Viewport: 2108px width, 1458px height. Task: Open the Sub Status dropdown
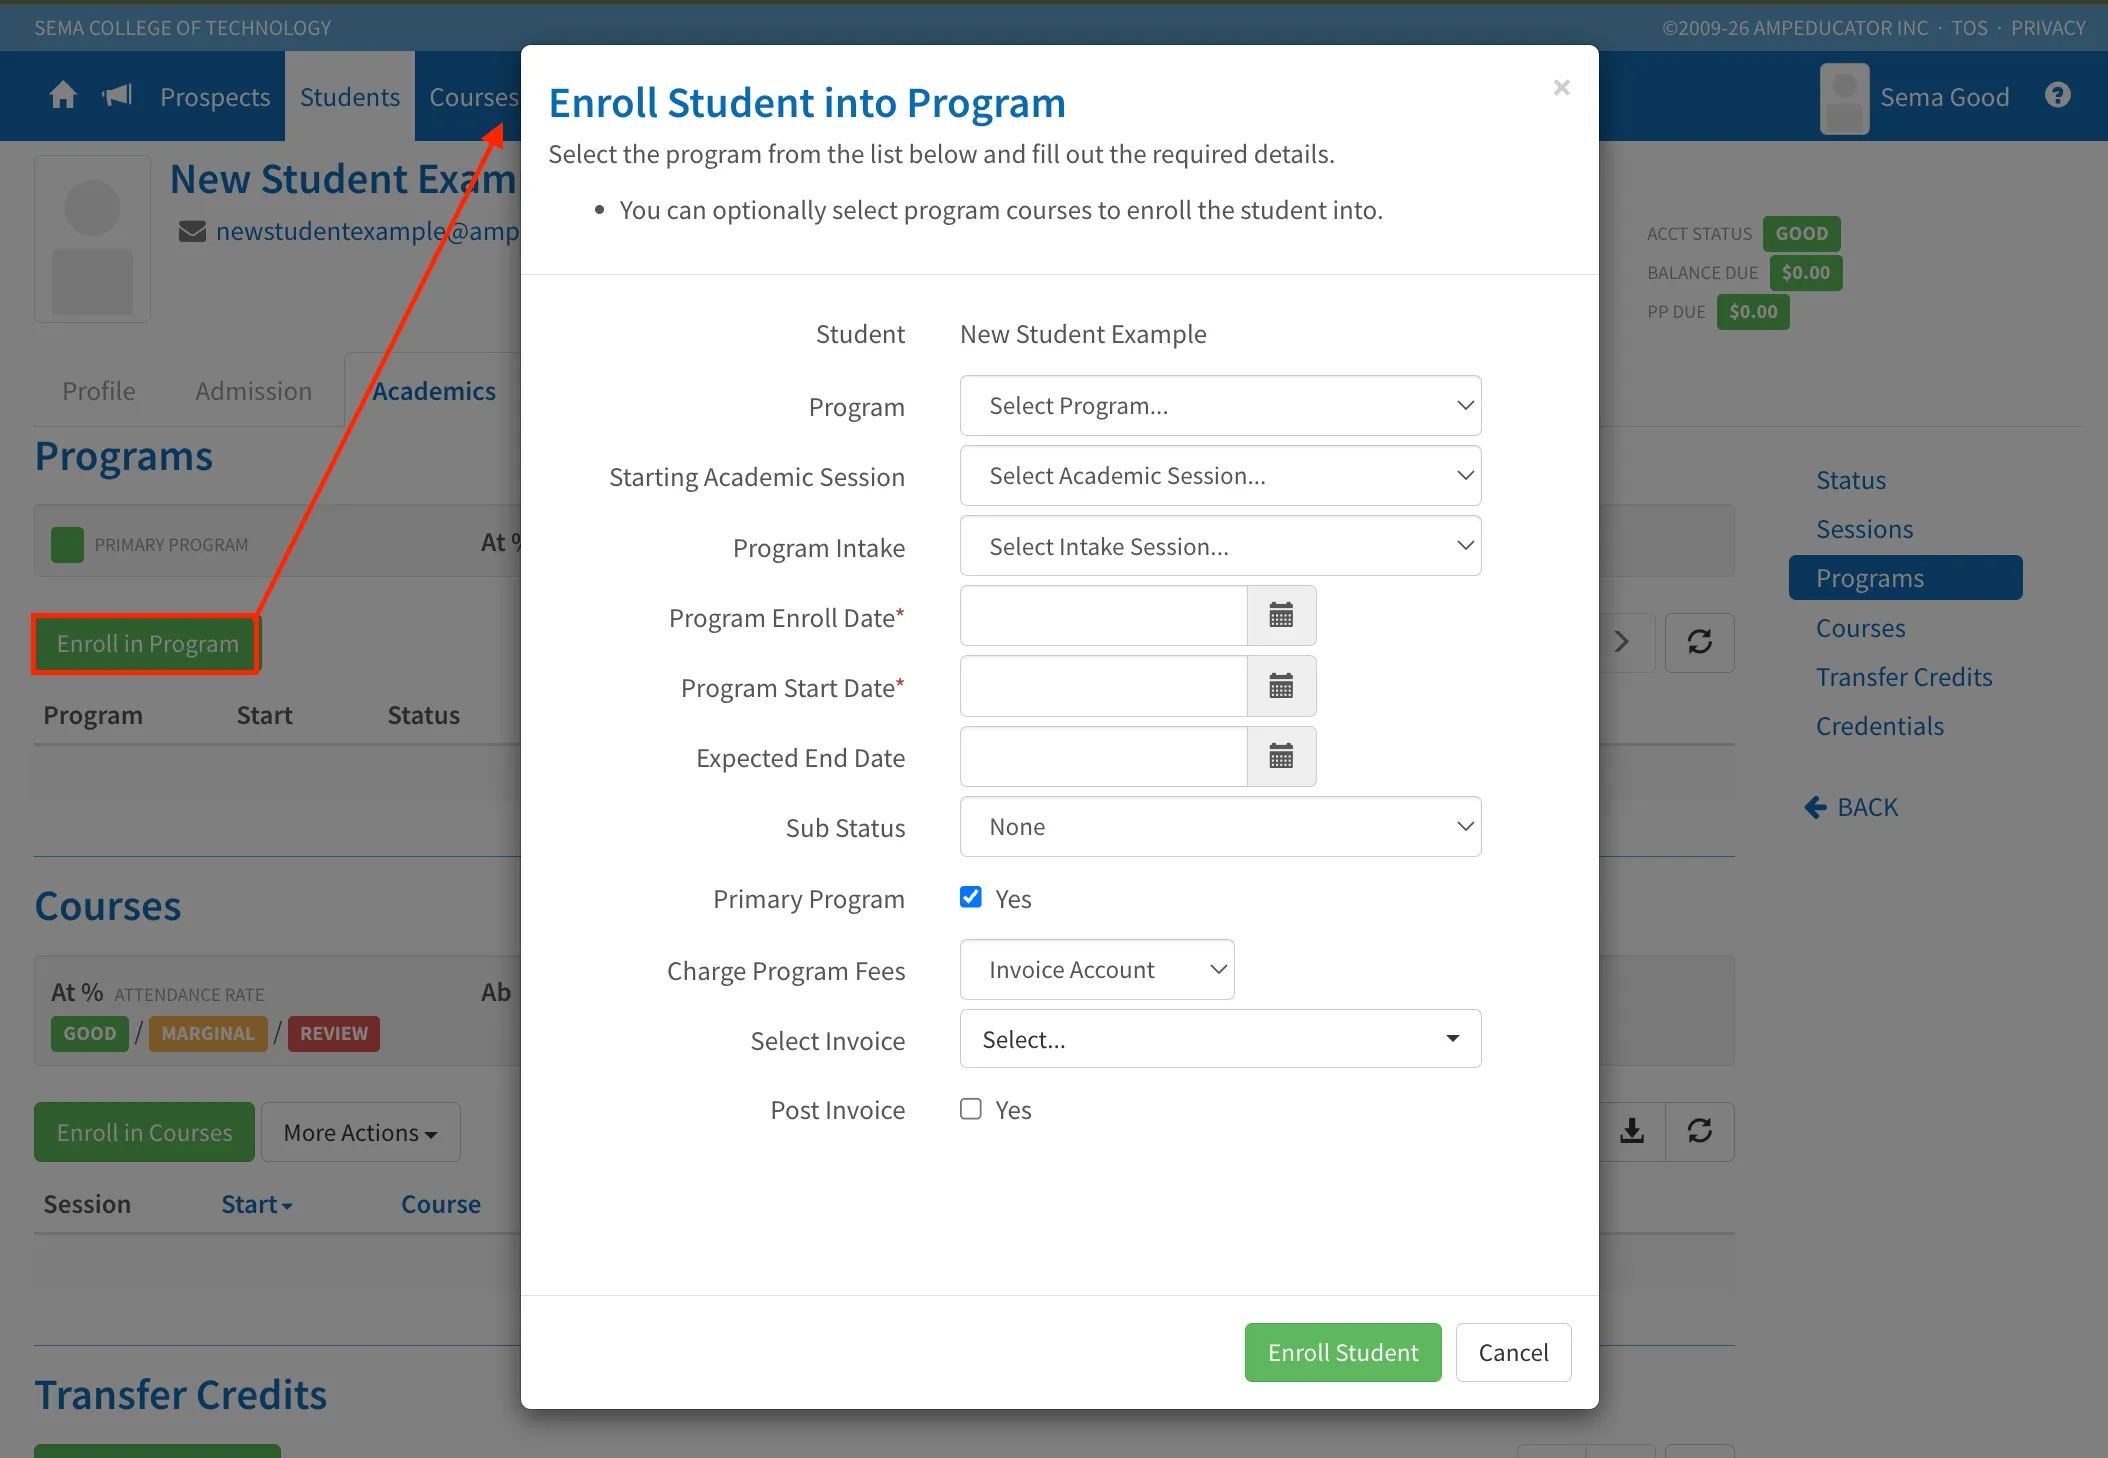1220,827
